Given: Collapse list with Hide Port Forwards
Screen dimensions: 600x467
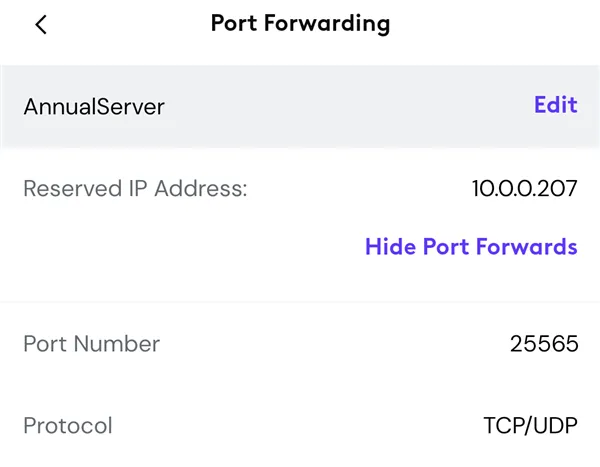Looking at the screenshot, I should coord(471,246).
